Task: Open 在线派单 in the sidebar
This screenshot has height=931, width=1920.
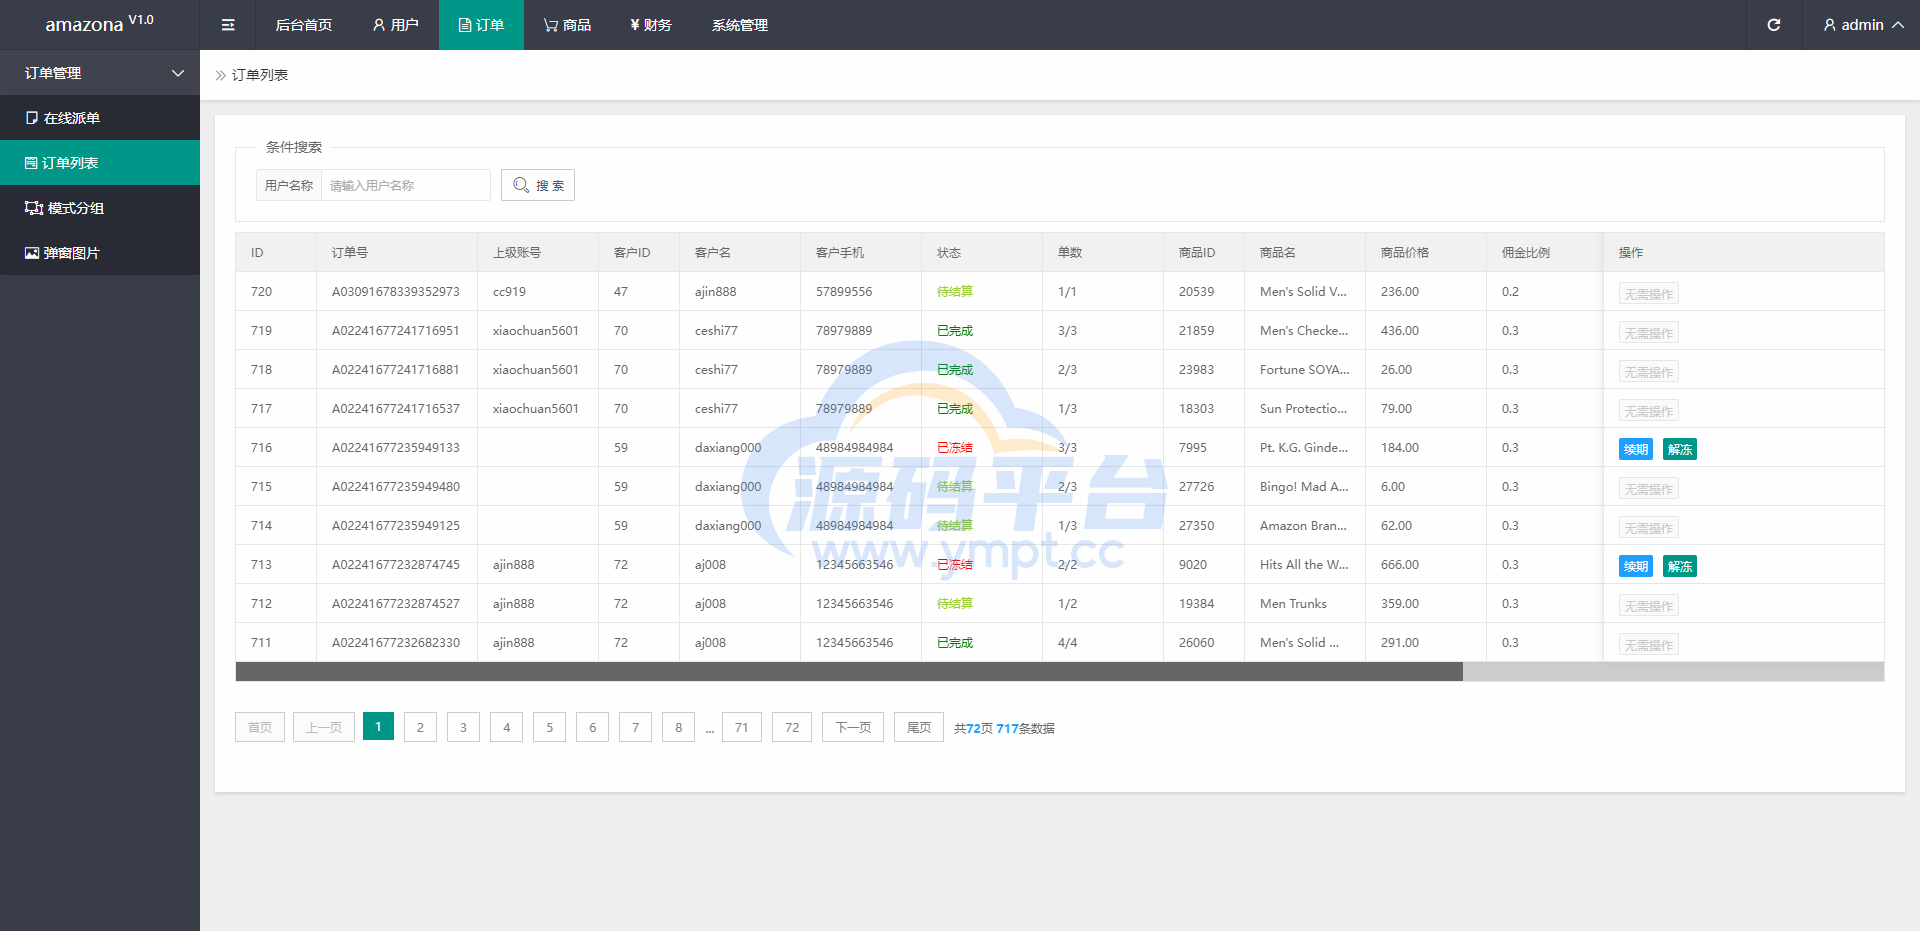Action: click(x=100, y=118)
